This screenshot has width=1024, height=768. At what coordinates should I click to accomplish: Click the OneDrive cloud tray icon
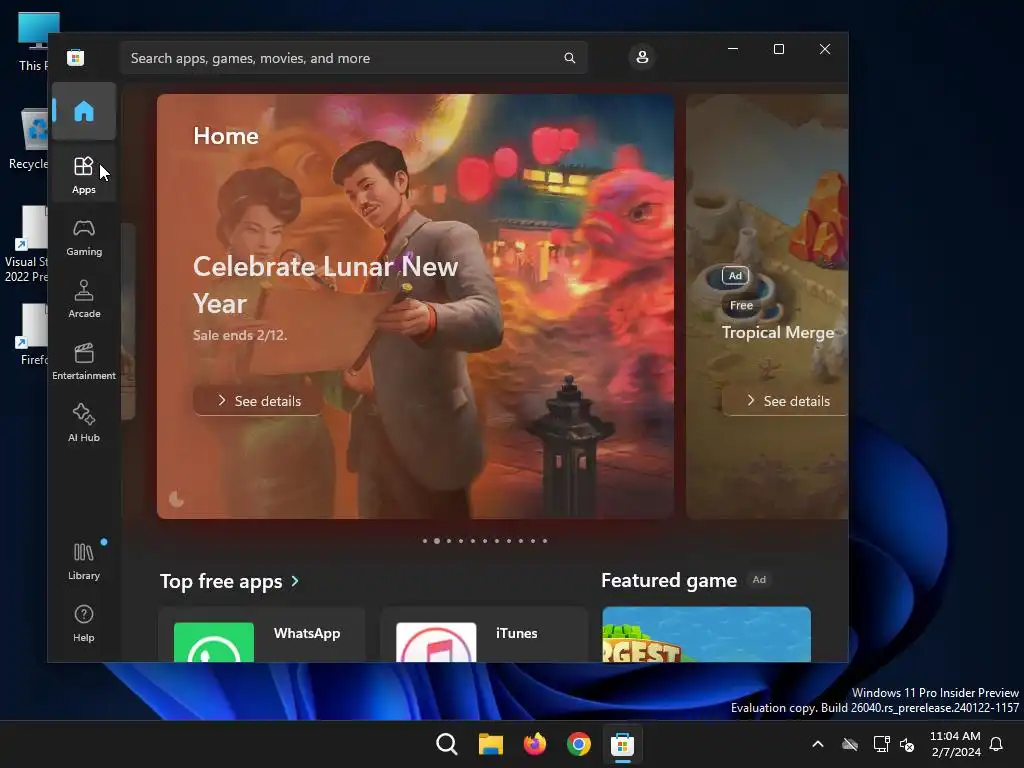coord(850,744)
